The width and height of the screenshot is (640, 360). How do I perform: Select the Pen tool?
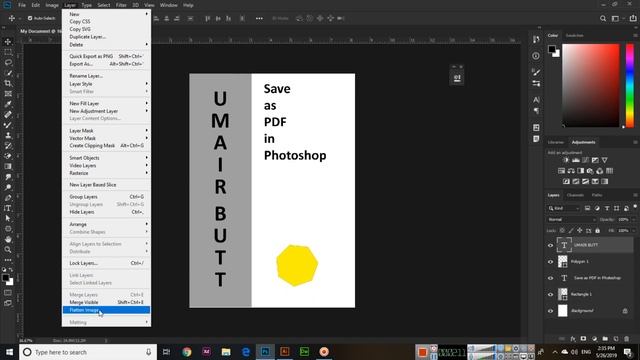coord(8,198)
